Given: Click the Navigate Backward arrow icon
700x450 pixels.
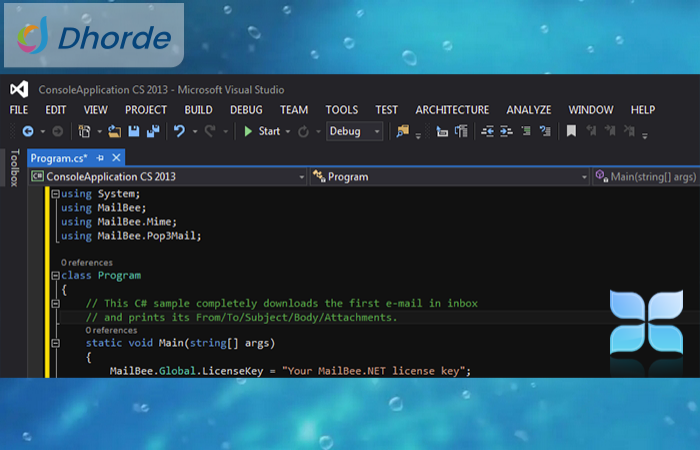Looking at the screenshot, I should point(28,131).
